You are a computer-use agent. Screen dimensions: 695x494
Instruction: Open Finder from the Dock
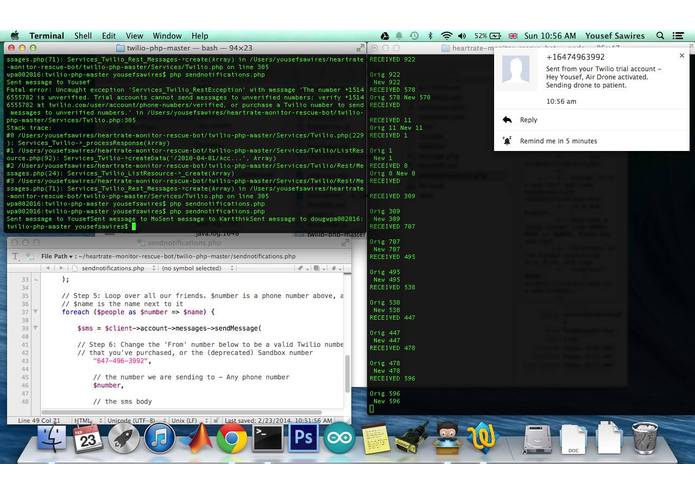pyautogui.click(x=51, y=438)
